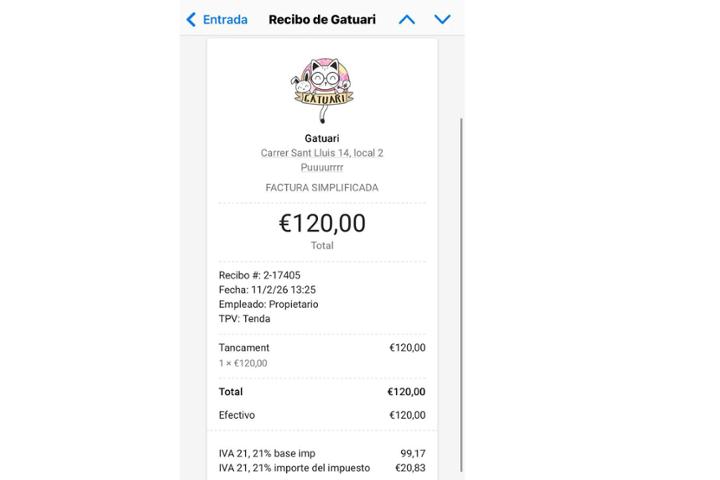The width and height of the screenshot is (720, 480).
Task: Click the vertical scrollbar of the receipt
Action: pos(461,290)
